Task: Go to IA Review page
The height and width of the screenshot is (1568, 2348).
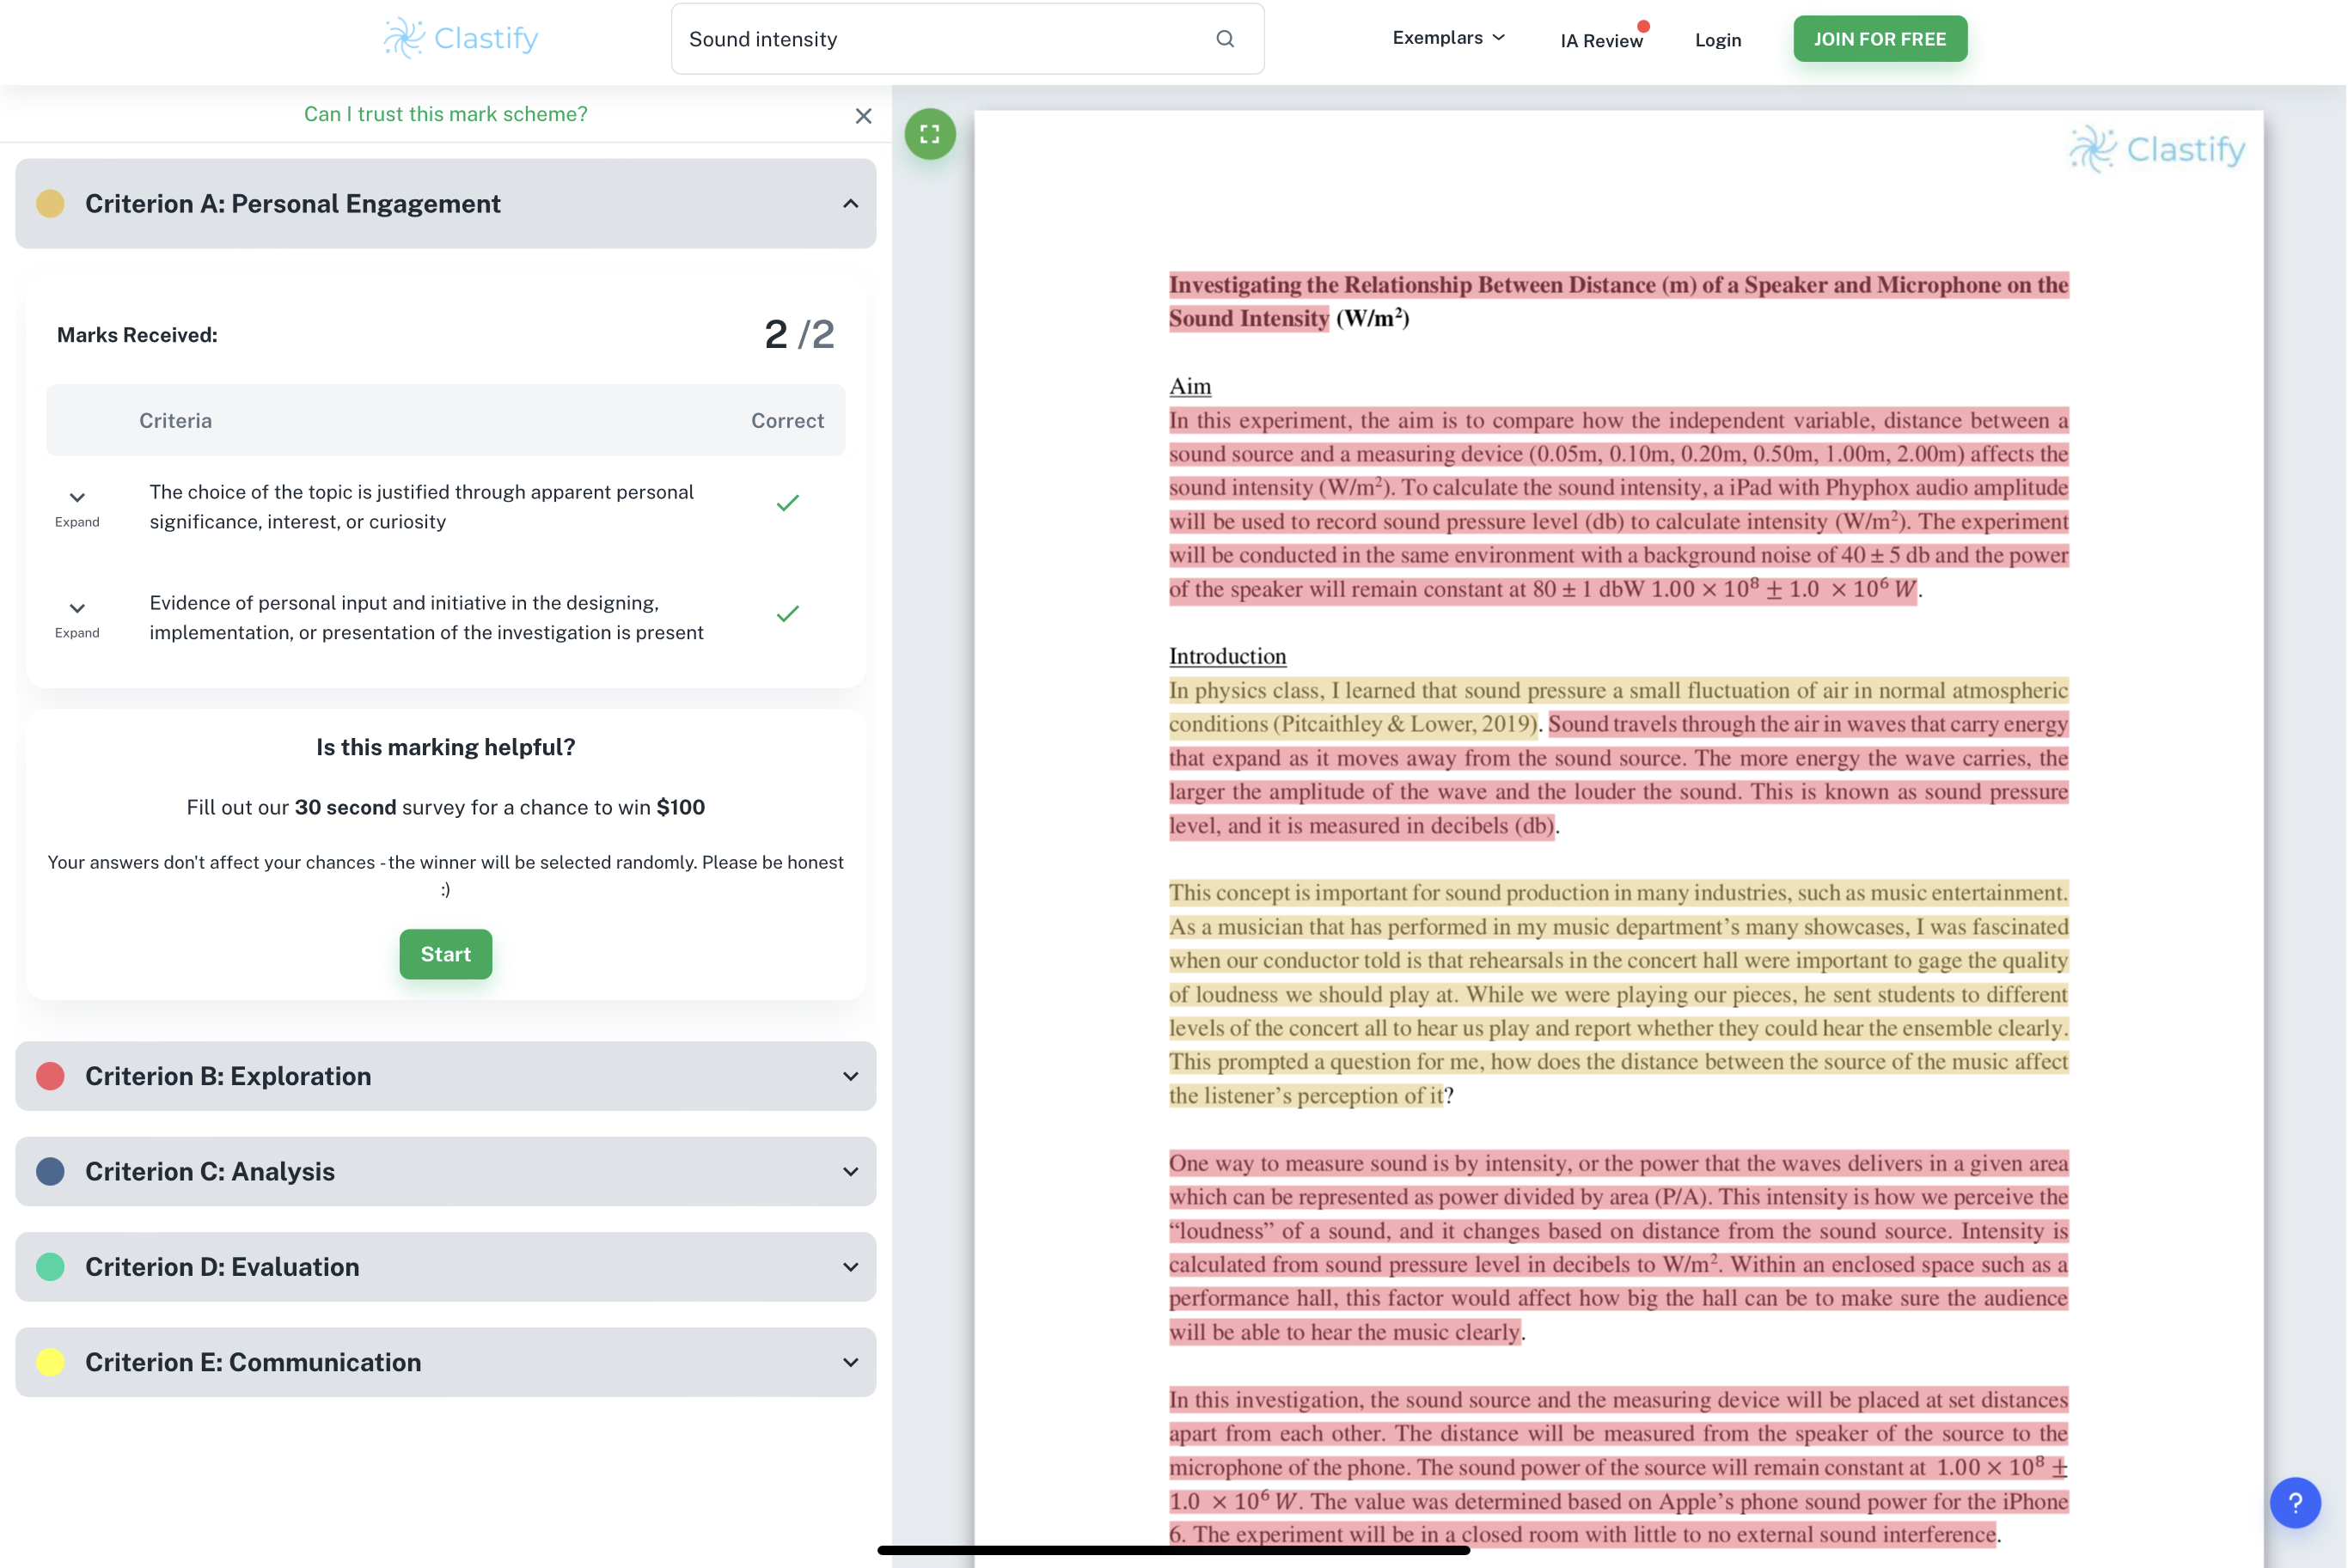Action: pos(1602,41)
